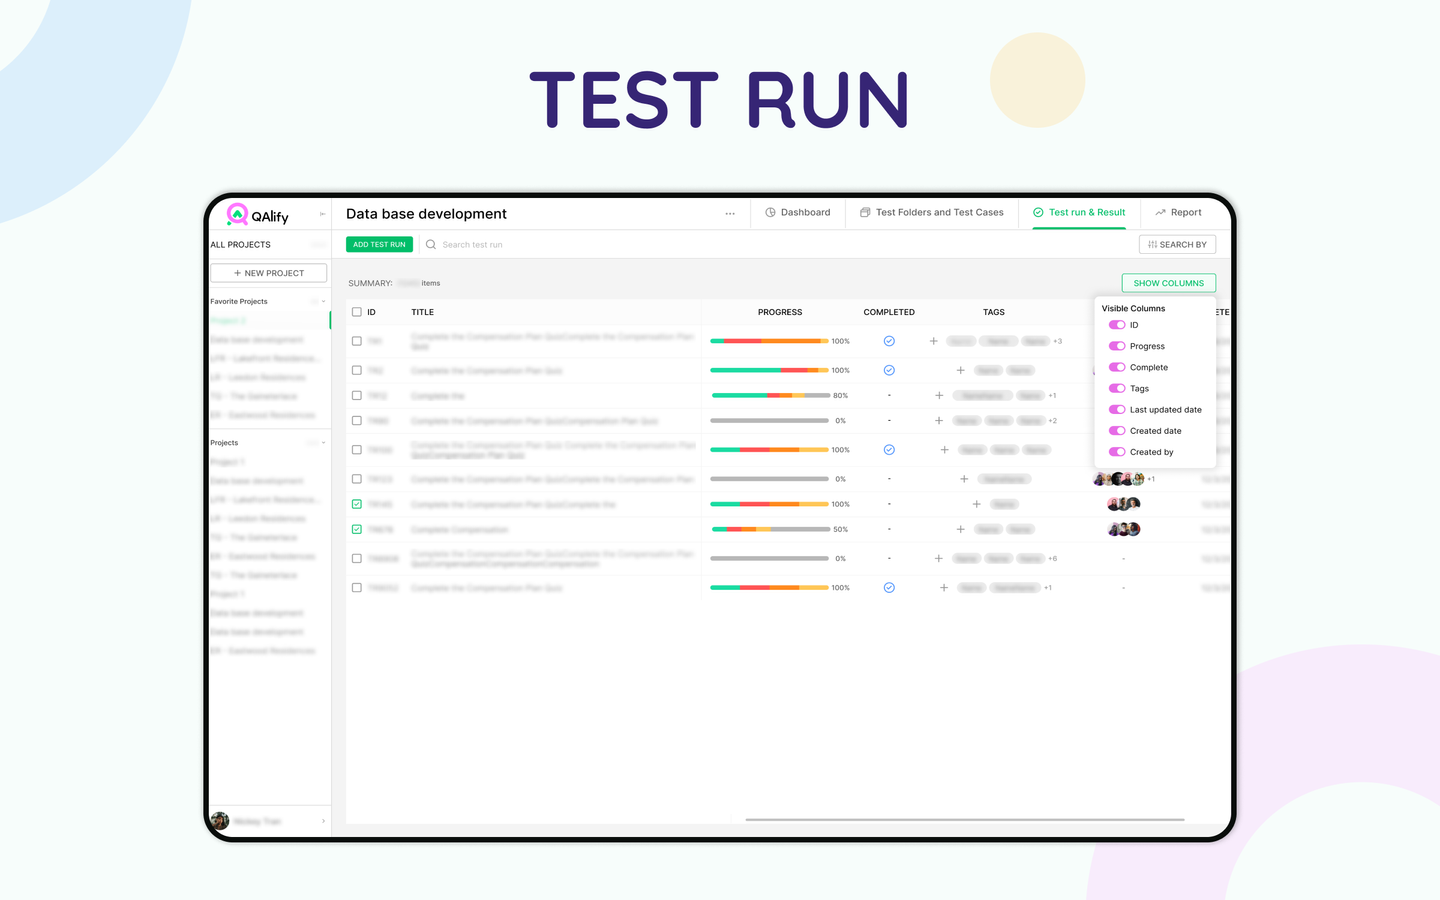Uncheck the row with 50% progress
This screenshot has height=900, width=1440.
pyautogui.click(x=357, y=529)
